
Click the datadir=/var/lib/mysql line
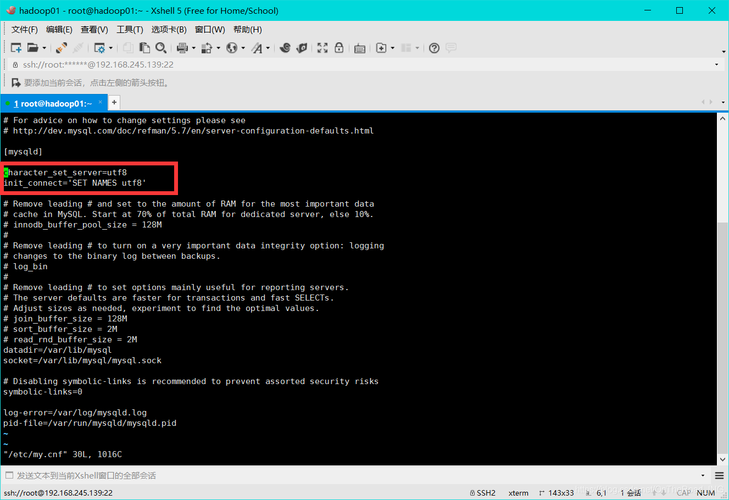click(57, 350)
